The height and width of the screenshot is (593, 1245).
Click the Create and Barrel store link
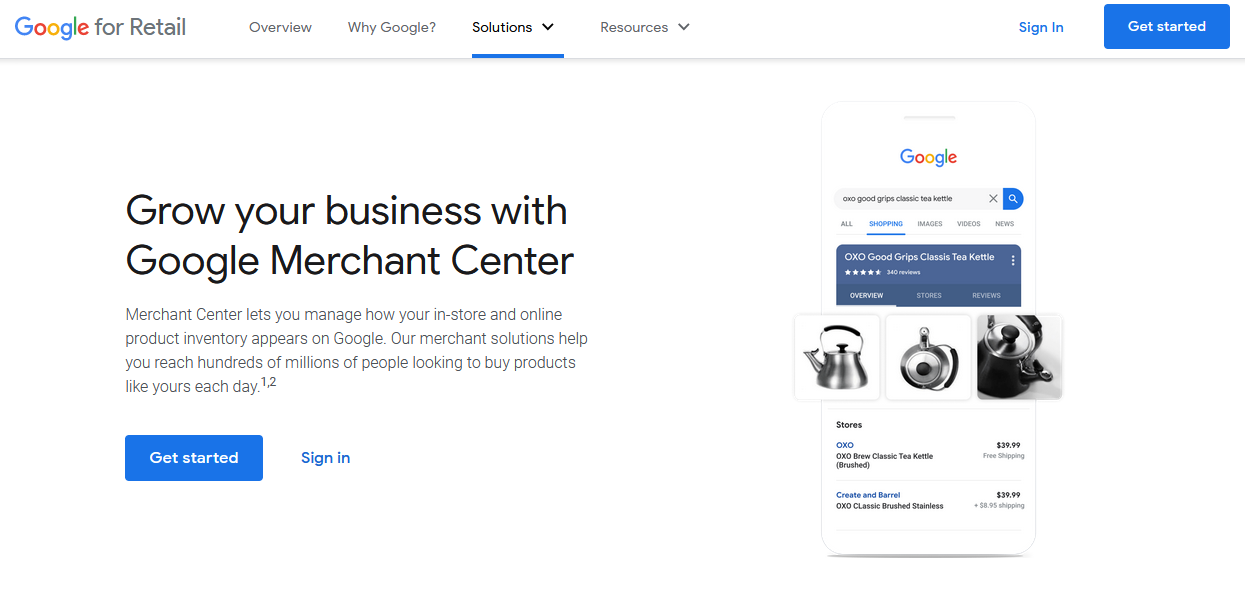(868, 495)
